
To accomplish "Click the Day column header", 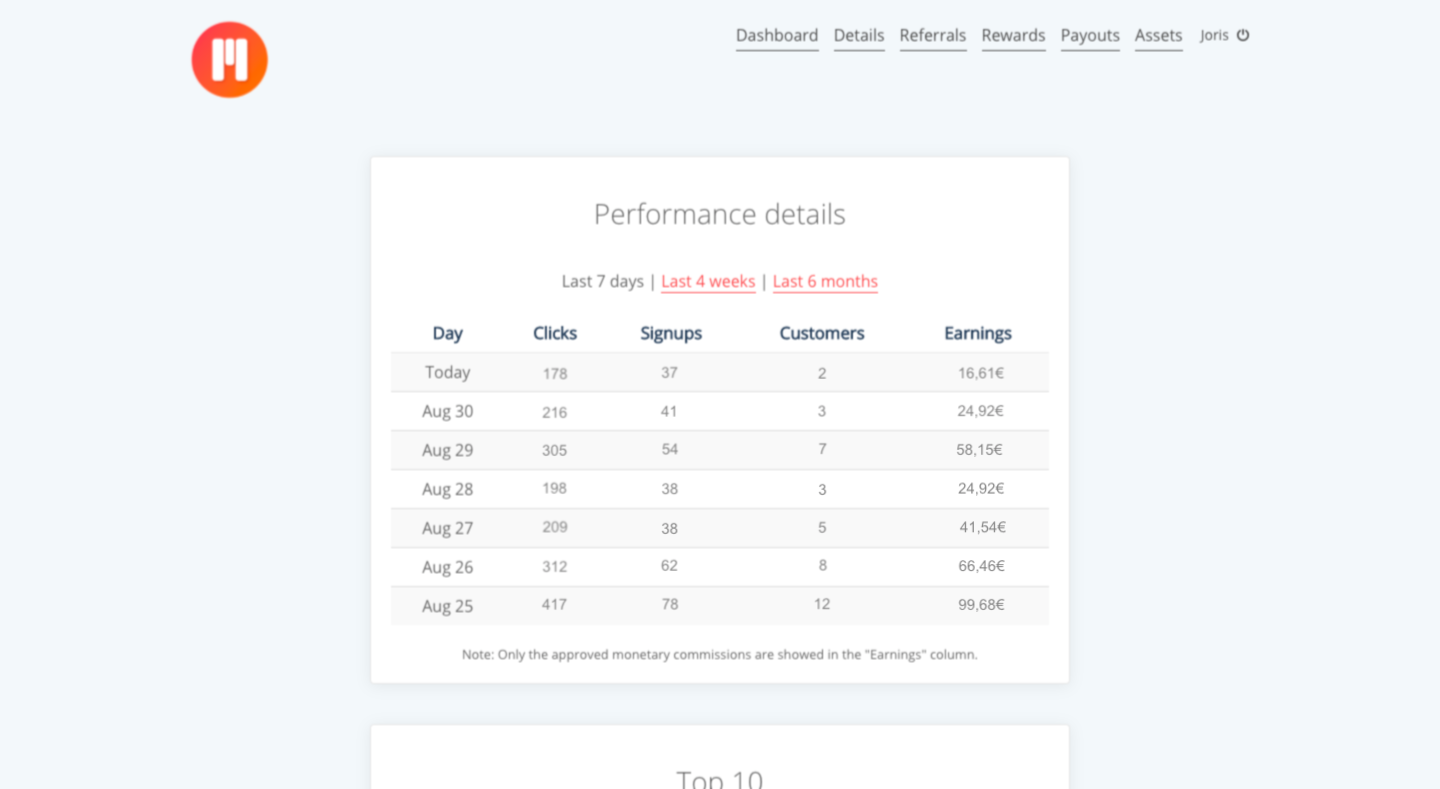I will [x=447, y=334].
